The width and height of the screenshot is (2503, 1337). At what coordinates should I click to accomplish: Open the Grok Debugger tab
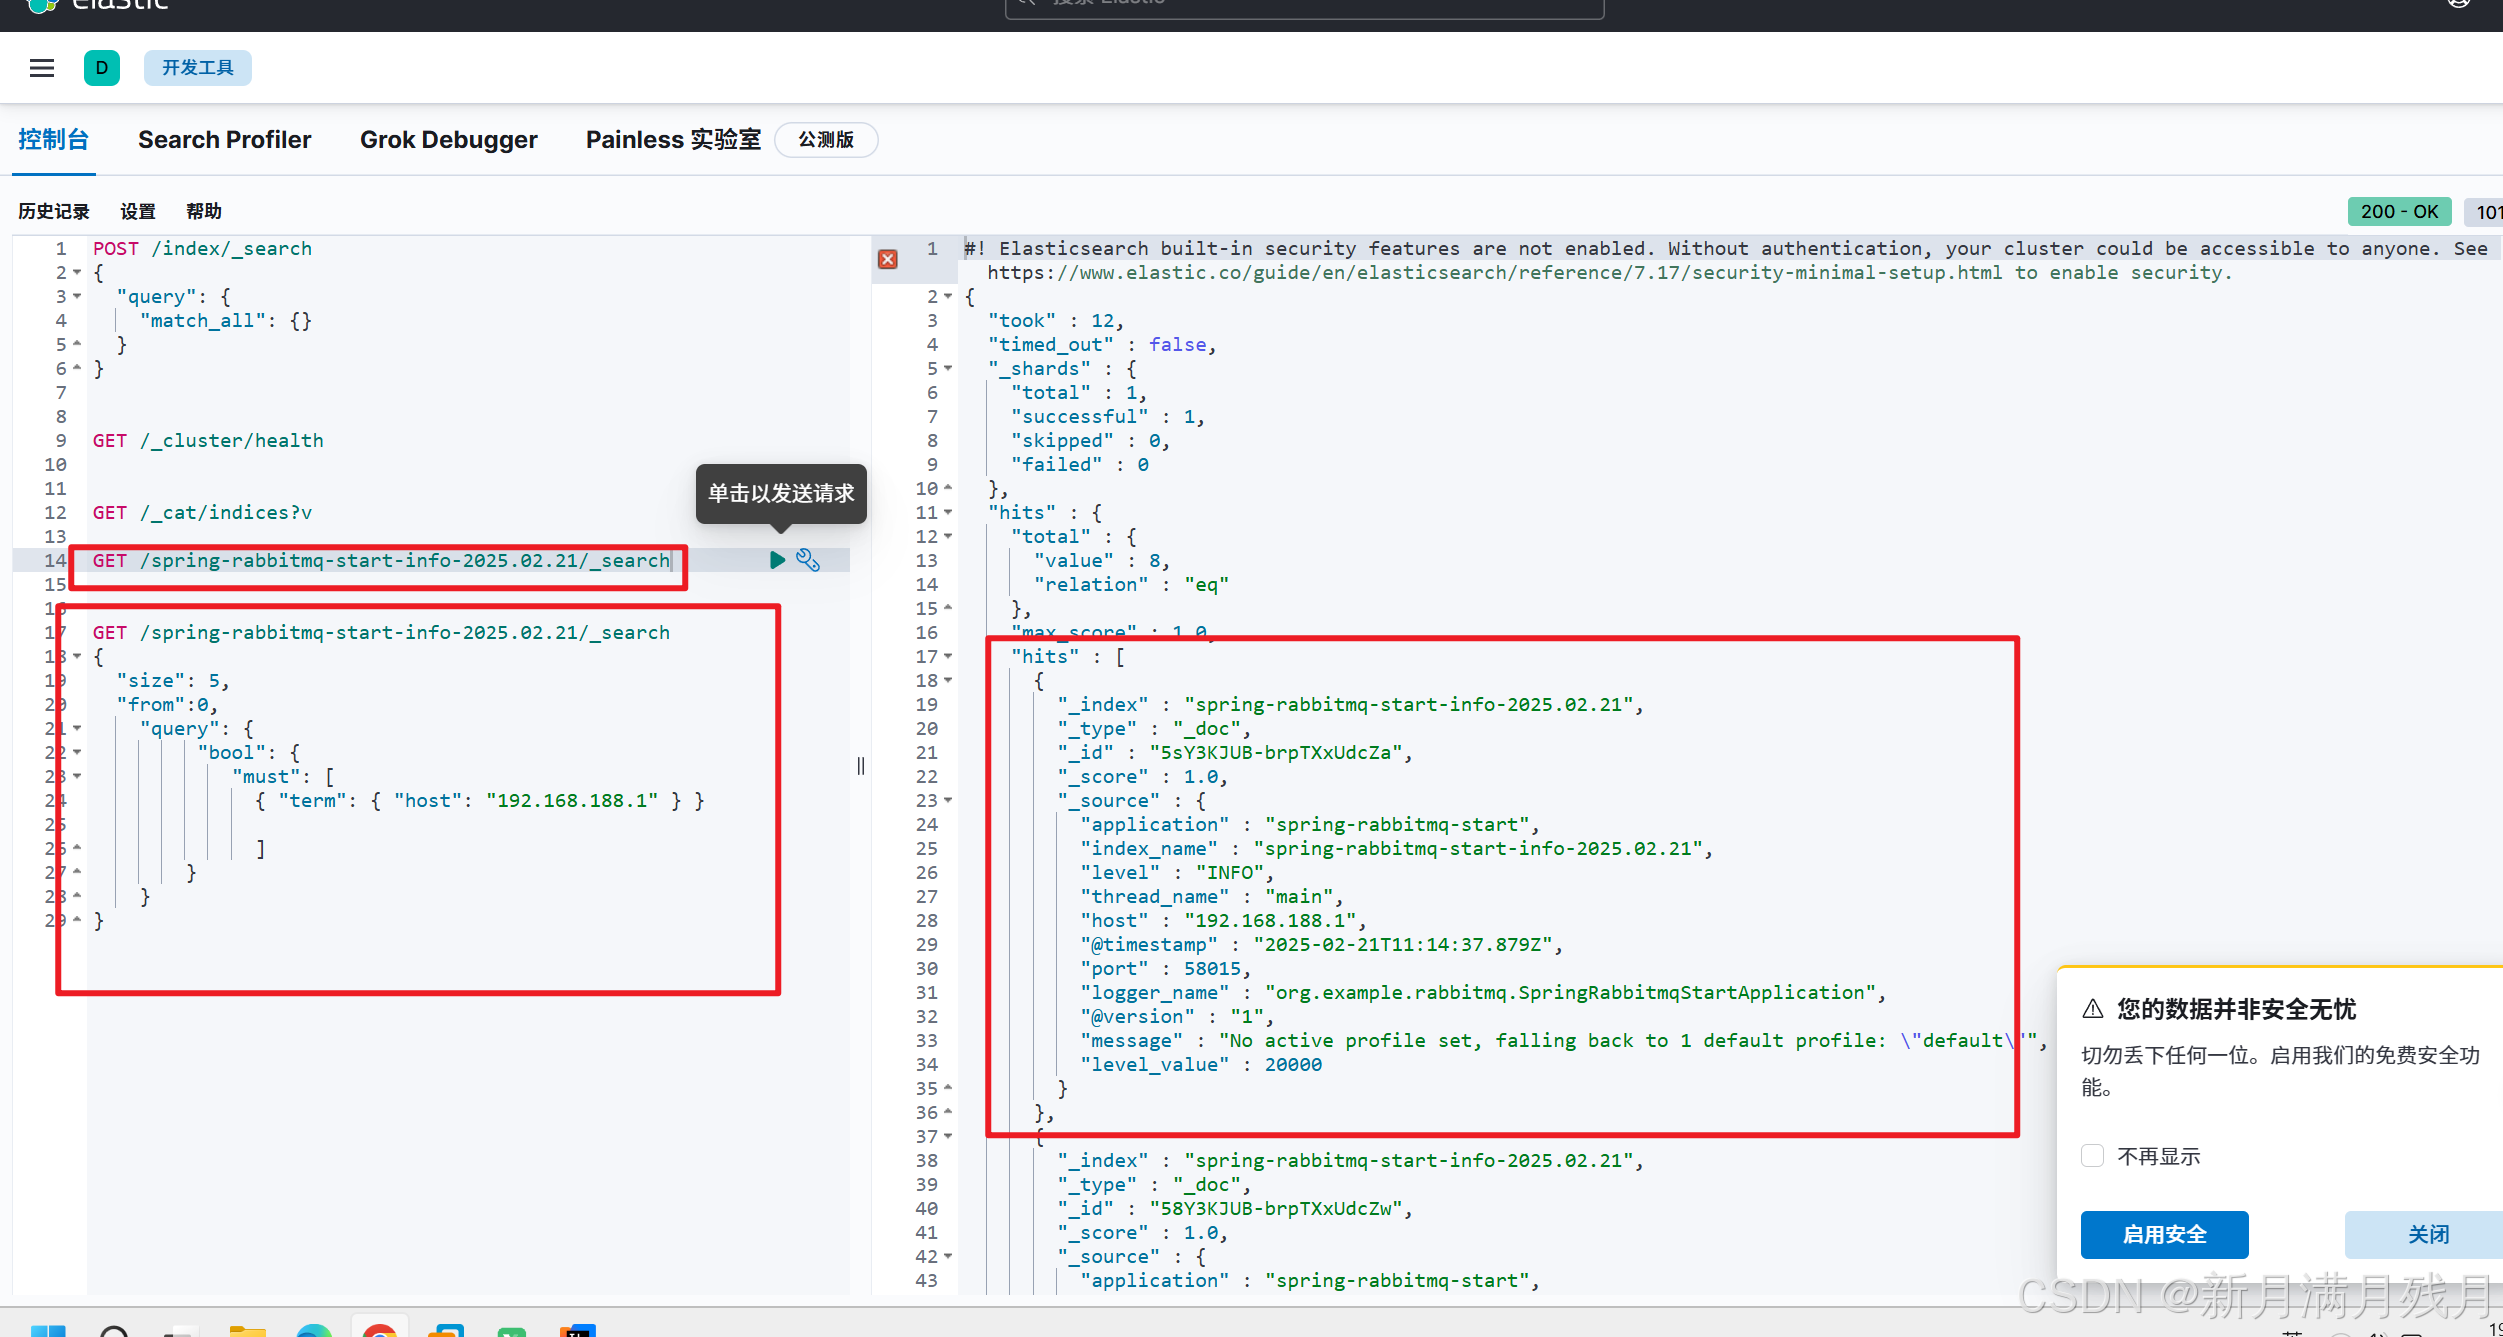coord(448,140)
